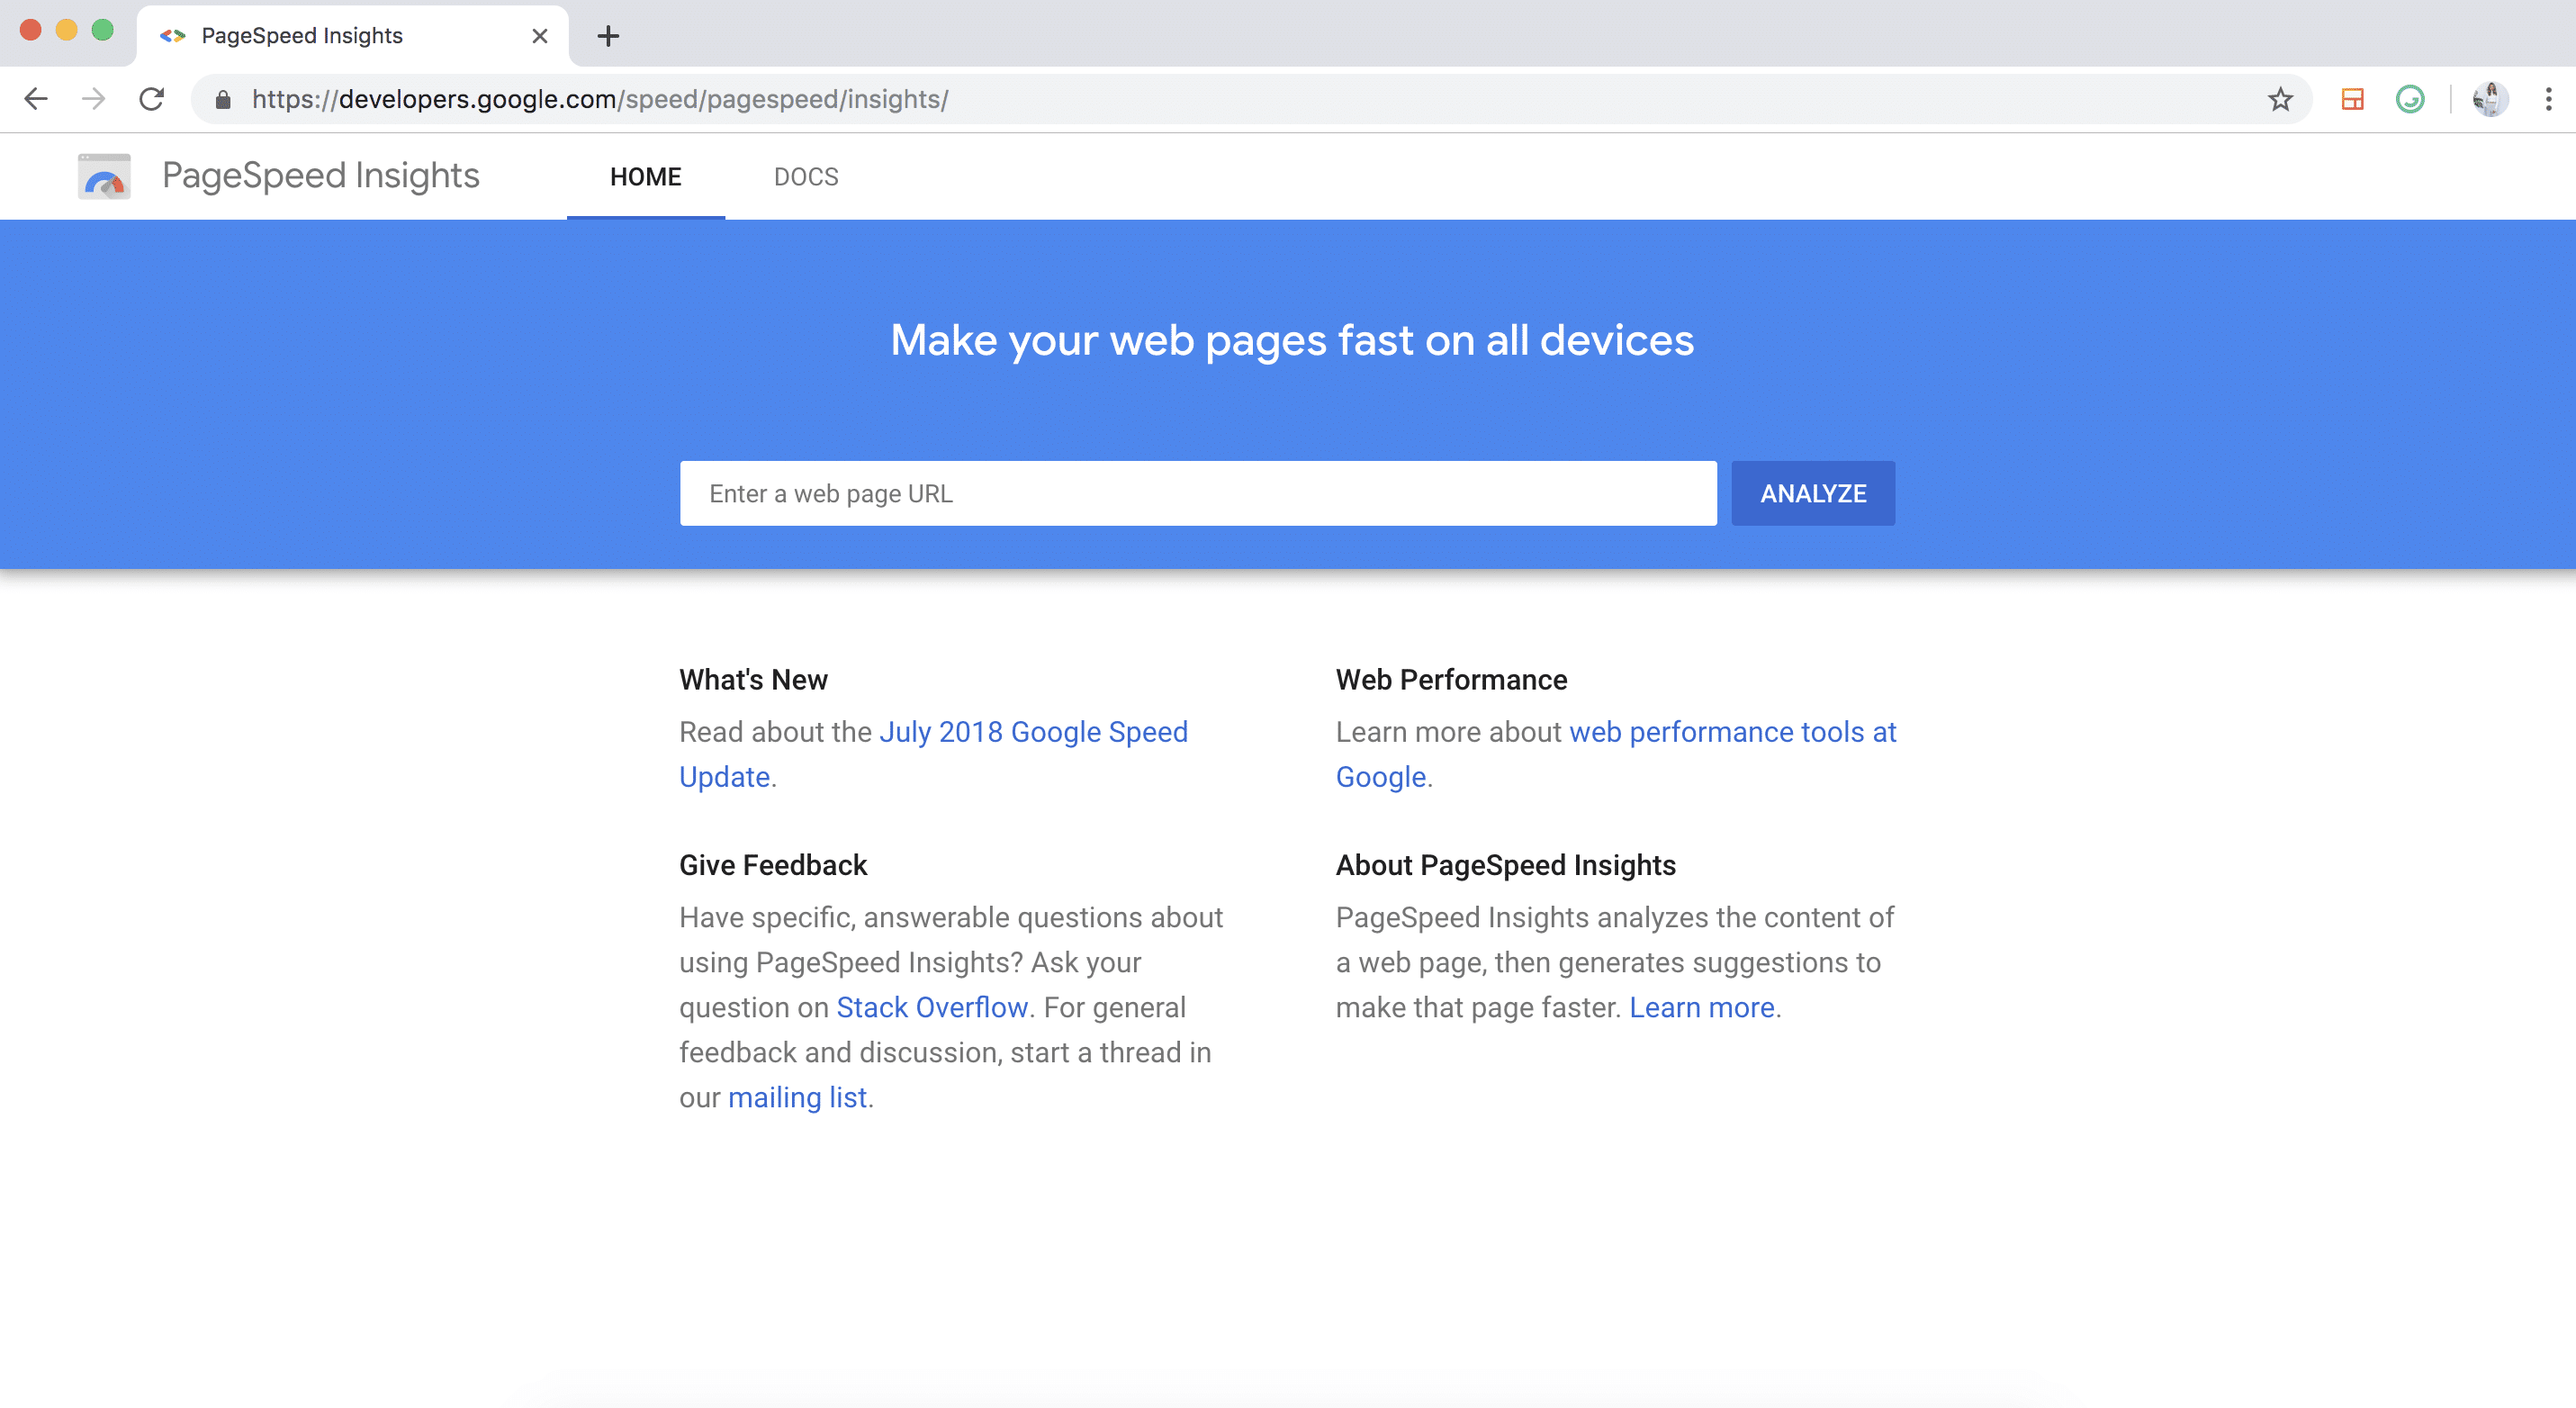This screenshot has height=1408, width=2576.
Task: Click the Give Feedback heading
Action: coord(773,865)
